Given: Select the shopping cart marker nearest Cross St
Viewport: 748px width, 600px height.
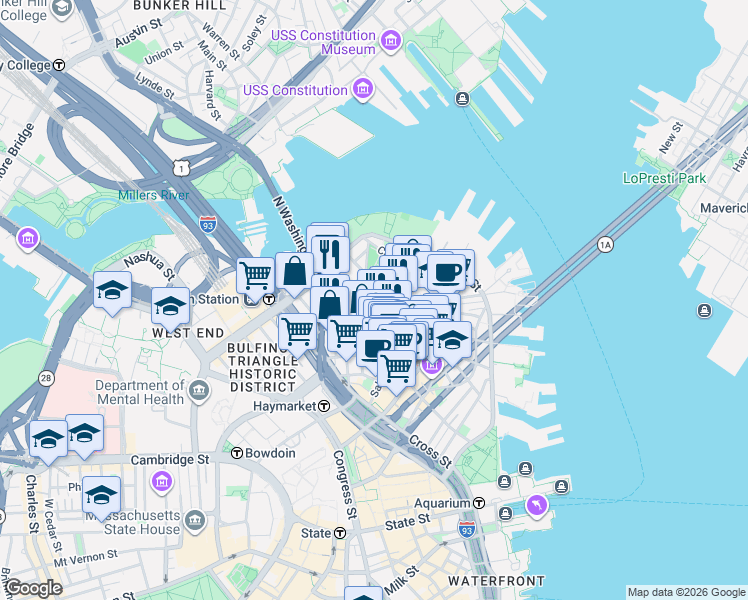Looking at the screenshot, I should pyautogui.click(x=396, y=372).
